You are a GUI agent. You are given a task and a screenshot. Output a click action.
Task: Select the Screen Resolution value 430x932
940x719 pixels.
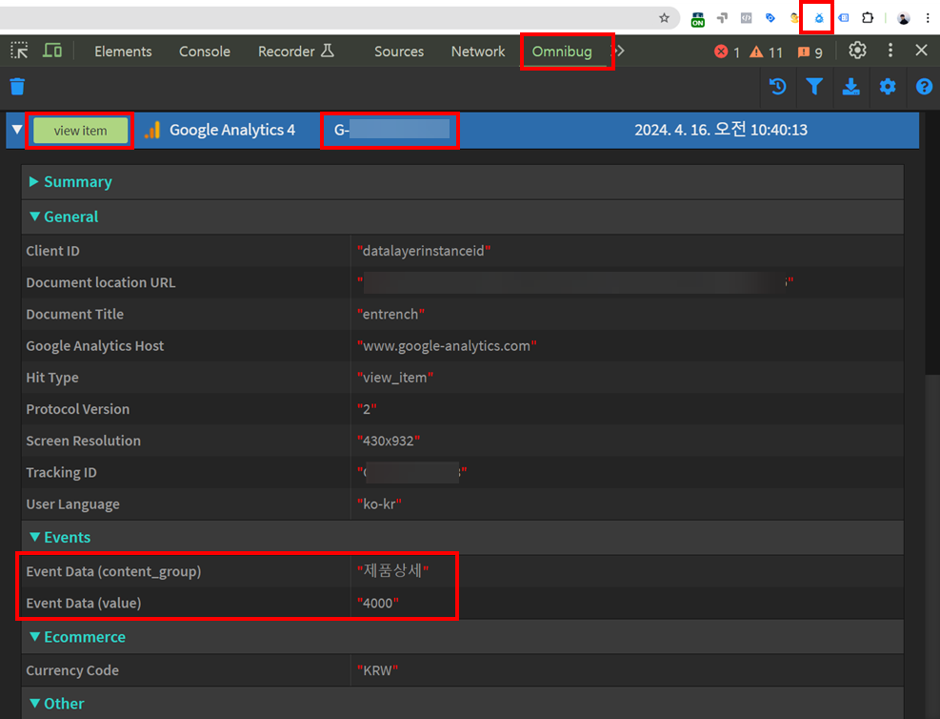tap(388, 441)
